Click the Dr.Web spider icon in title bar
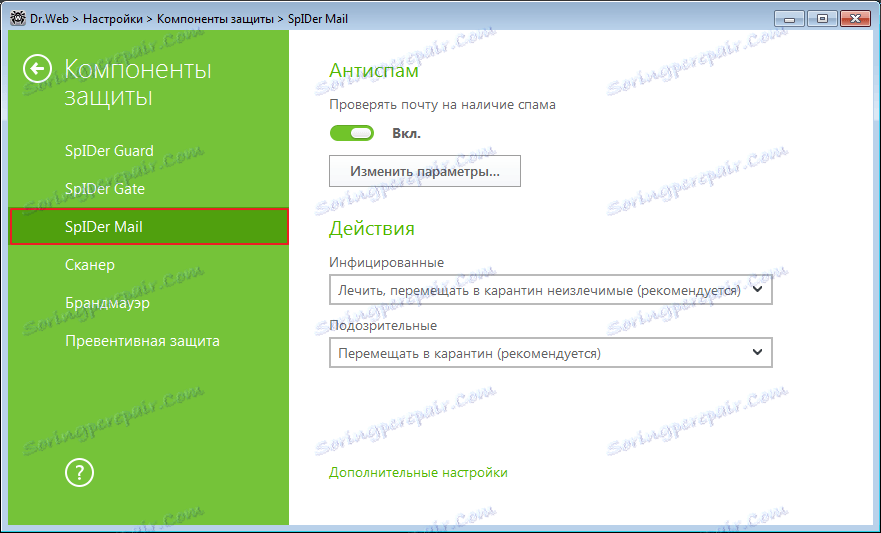This screenshot has height=533, width=881. pyautogui.click(x=18, y=19)
